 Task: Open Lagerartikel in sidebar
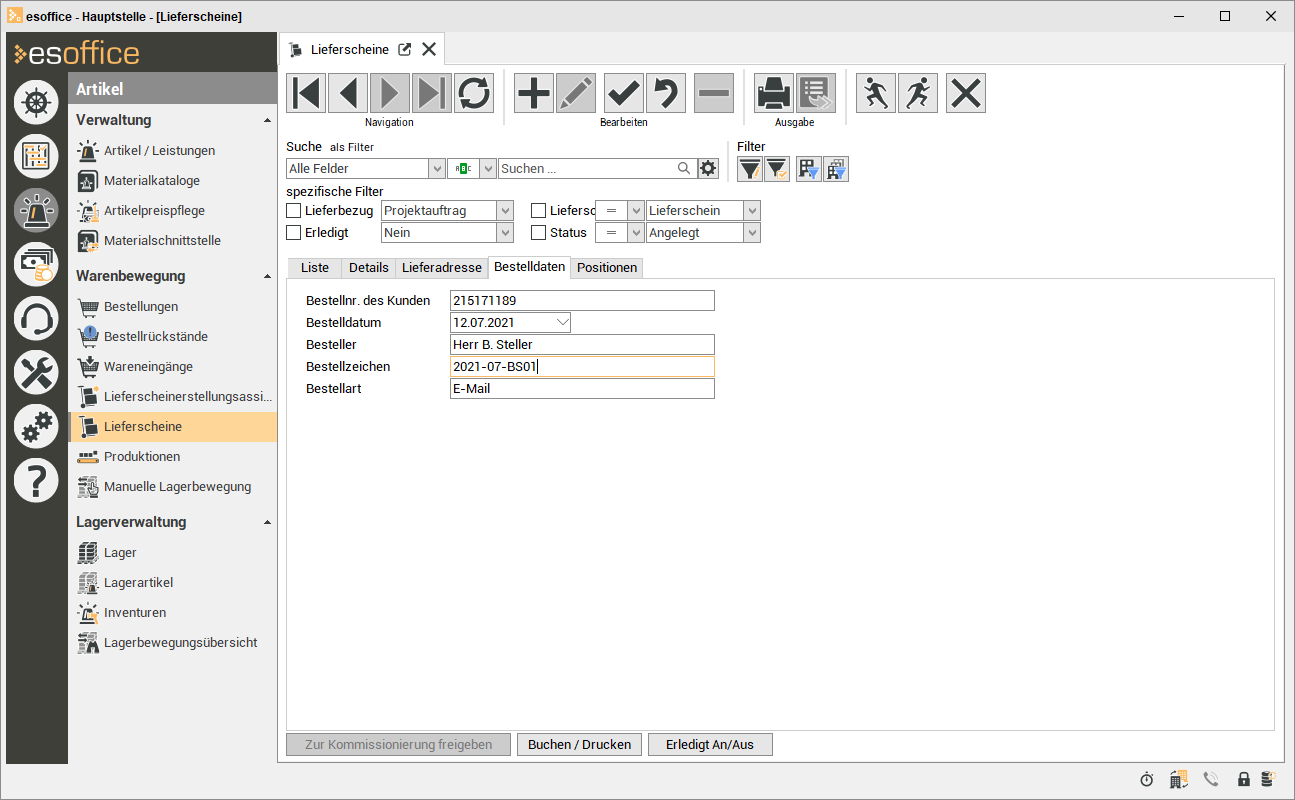tap(138, 583)
